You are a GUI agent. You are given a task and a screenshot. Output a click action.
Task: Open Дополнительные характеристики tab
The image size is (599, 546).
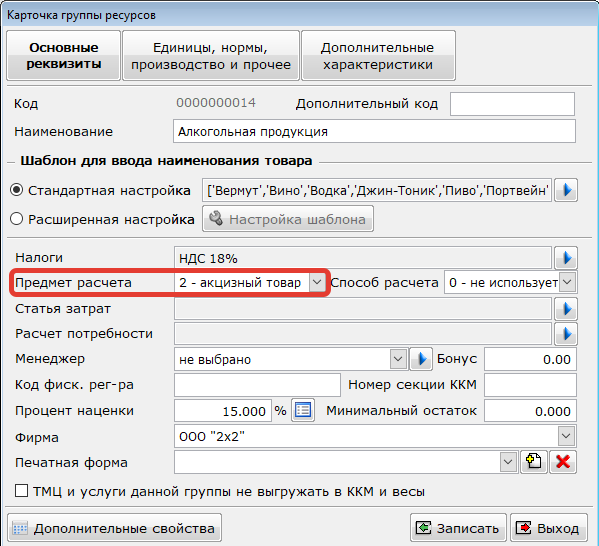click(378, 56)
